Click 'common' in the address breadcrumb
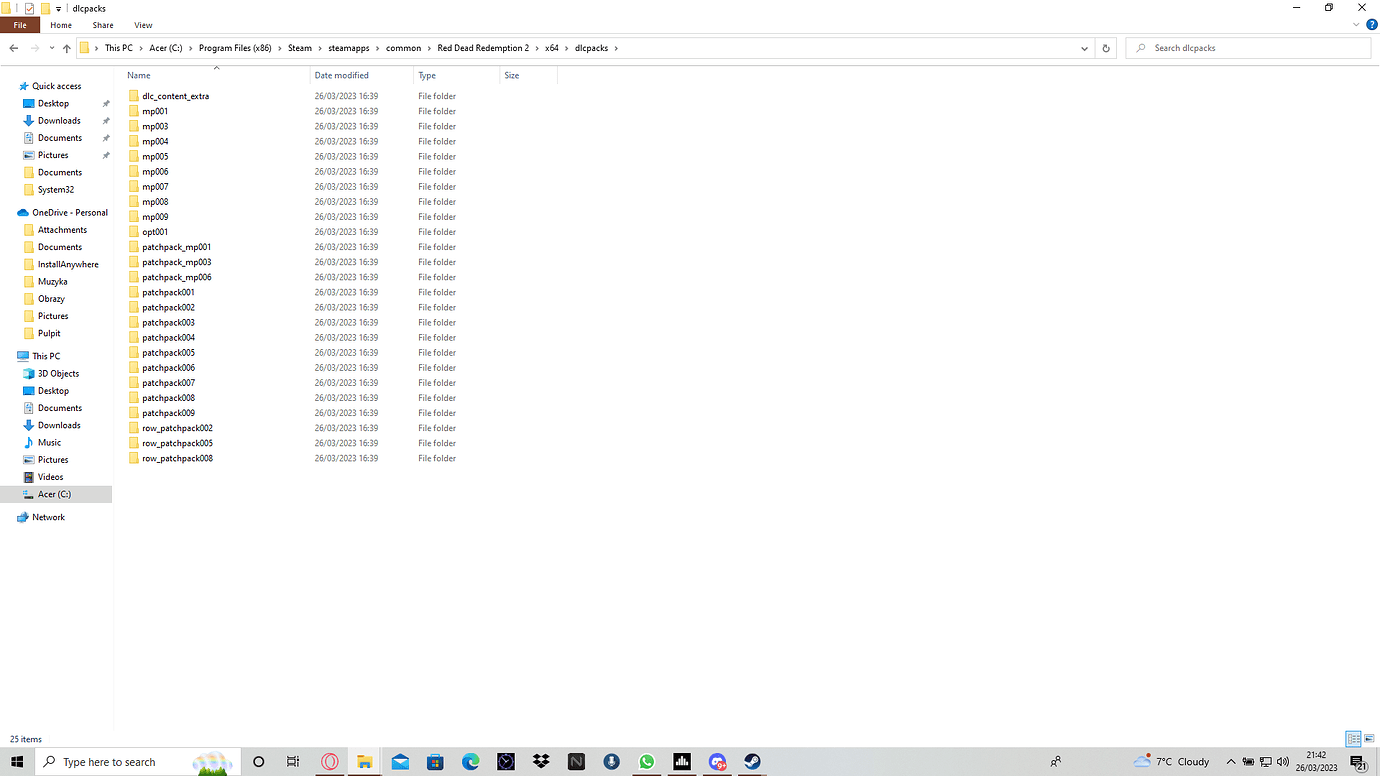Viewport: 1380px width, 776px height. tap(404, 48)
